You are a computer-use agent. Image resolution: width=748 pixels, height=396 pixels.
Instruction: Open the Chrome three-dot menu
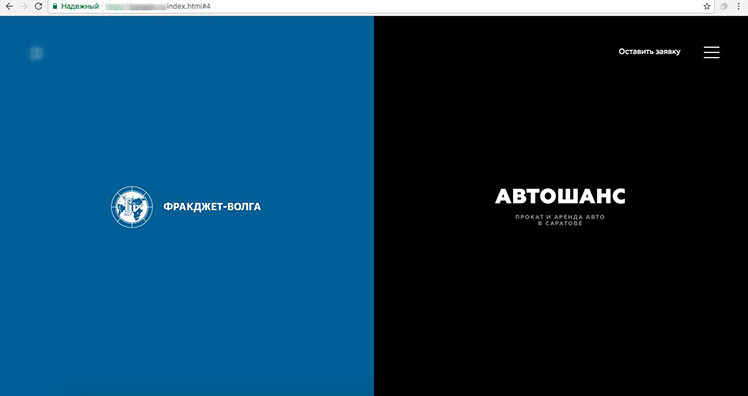tap(739, 7)
